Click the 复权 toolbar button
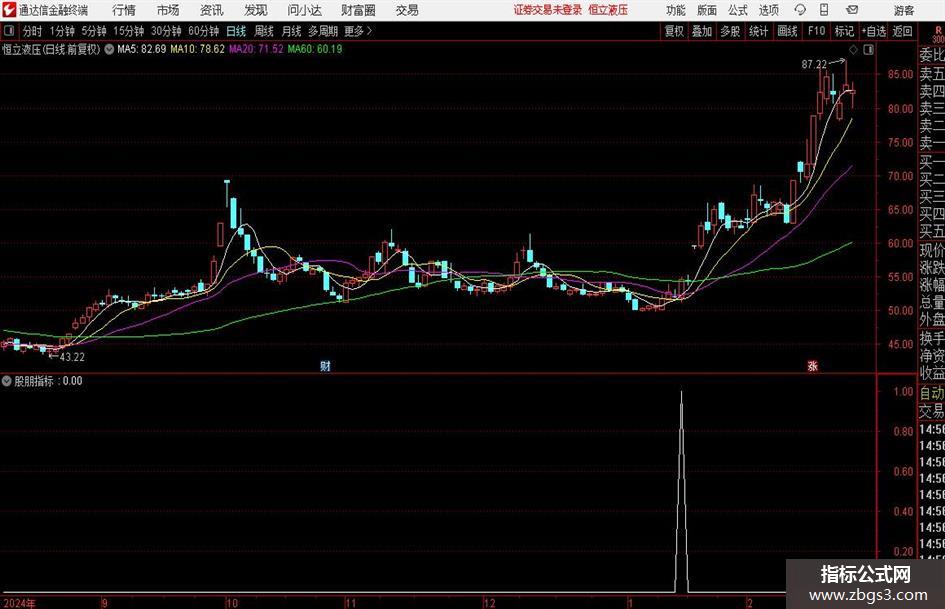The image size is (945, 609). [x=674, y=31]
